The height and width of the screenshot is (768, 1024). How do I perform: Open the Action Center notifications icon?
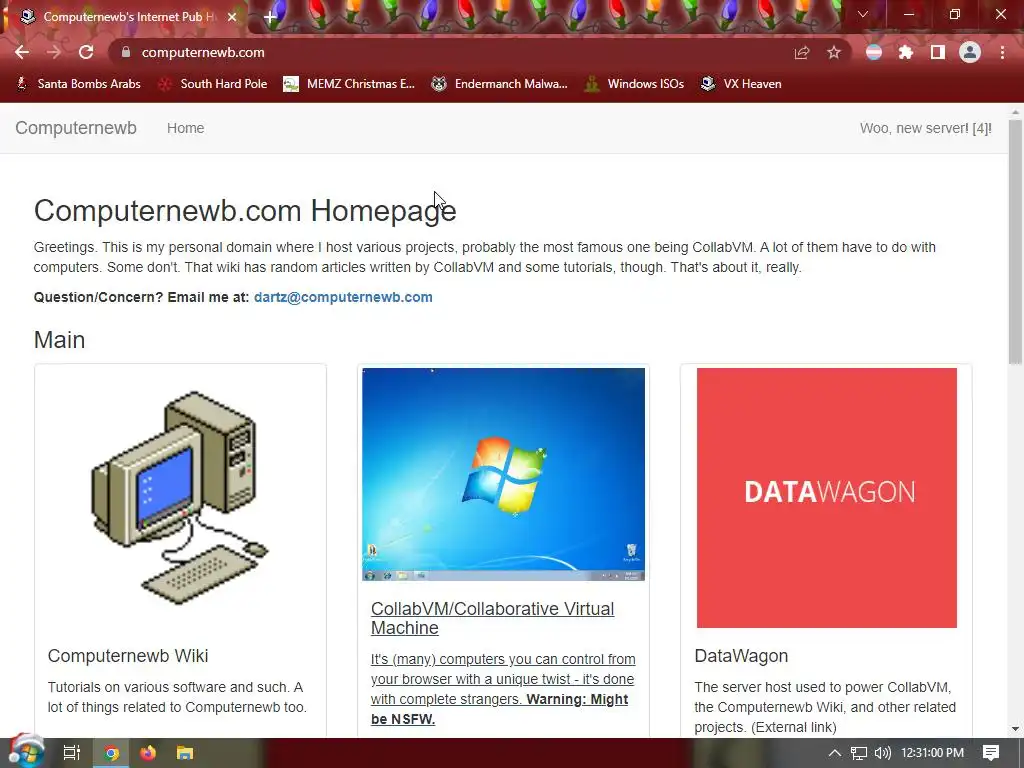[991, 753]
